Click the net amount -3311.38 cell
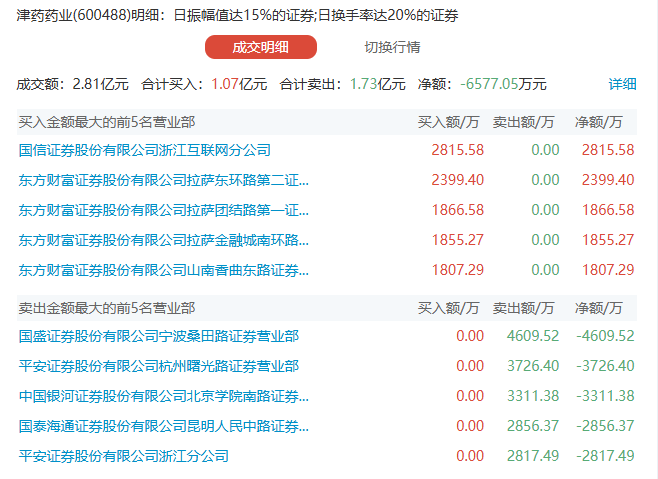Screen dimensions: 658x479 click(x=605, y=396)
